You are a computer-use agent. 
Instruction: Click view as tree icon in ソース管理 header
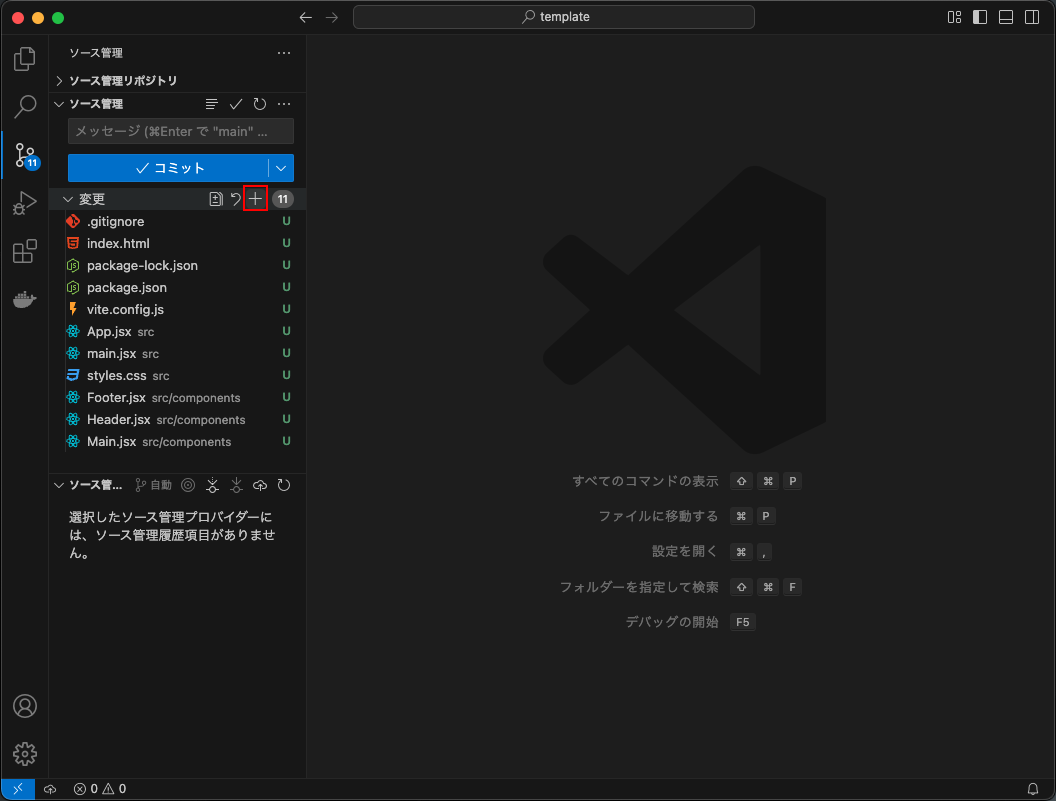pyautogui.click(x=211, y=104)
